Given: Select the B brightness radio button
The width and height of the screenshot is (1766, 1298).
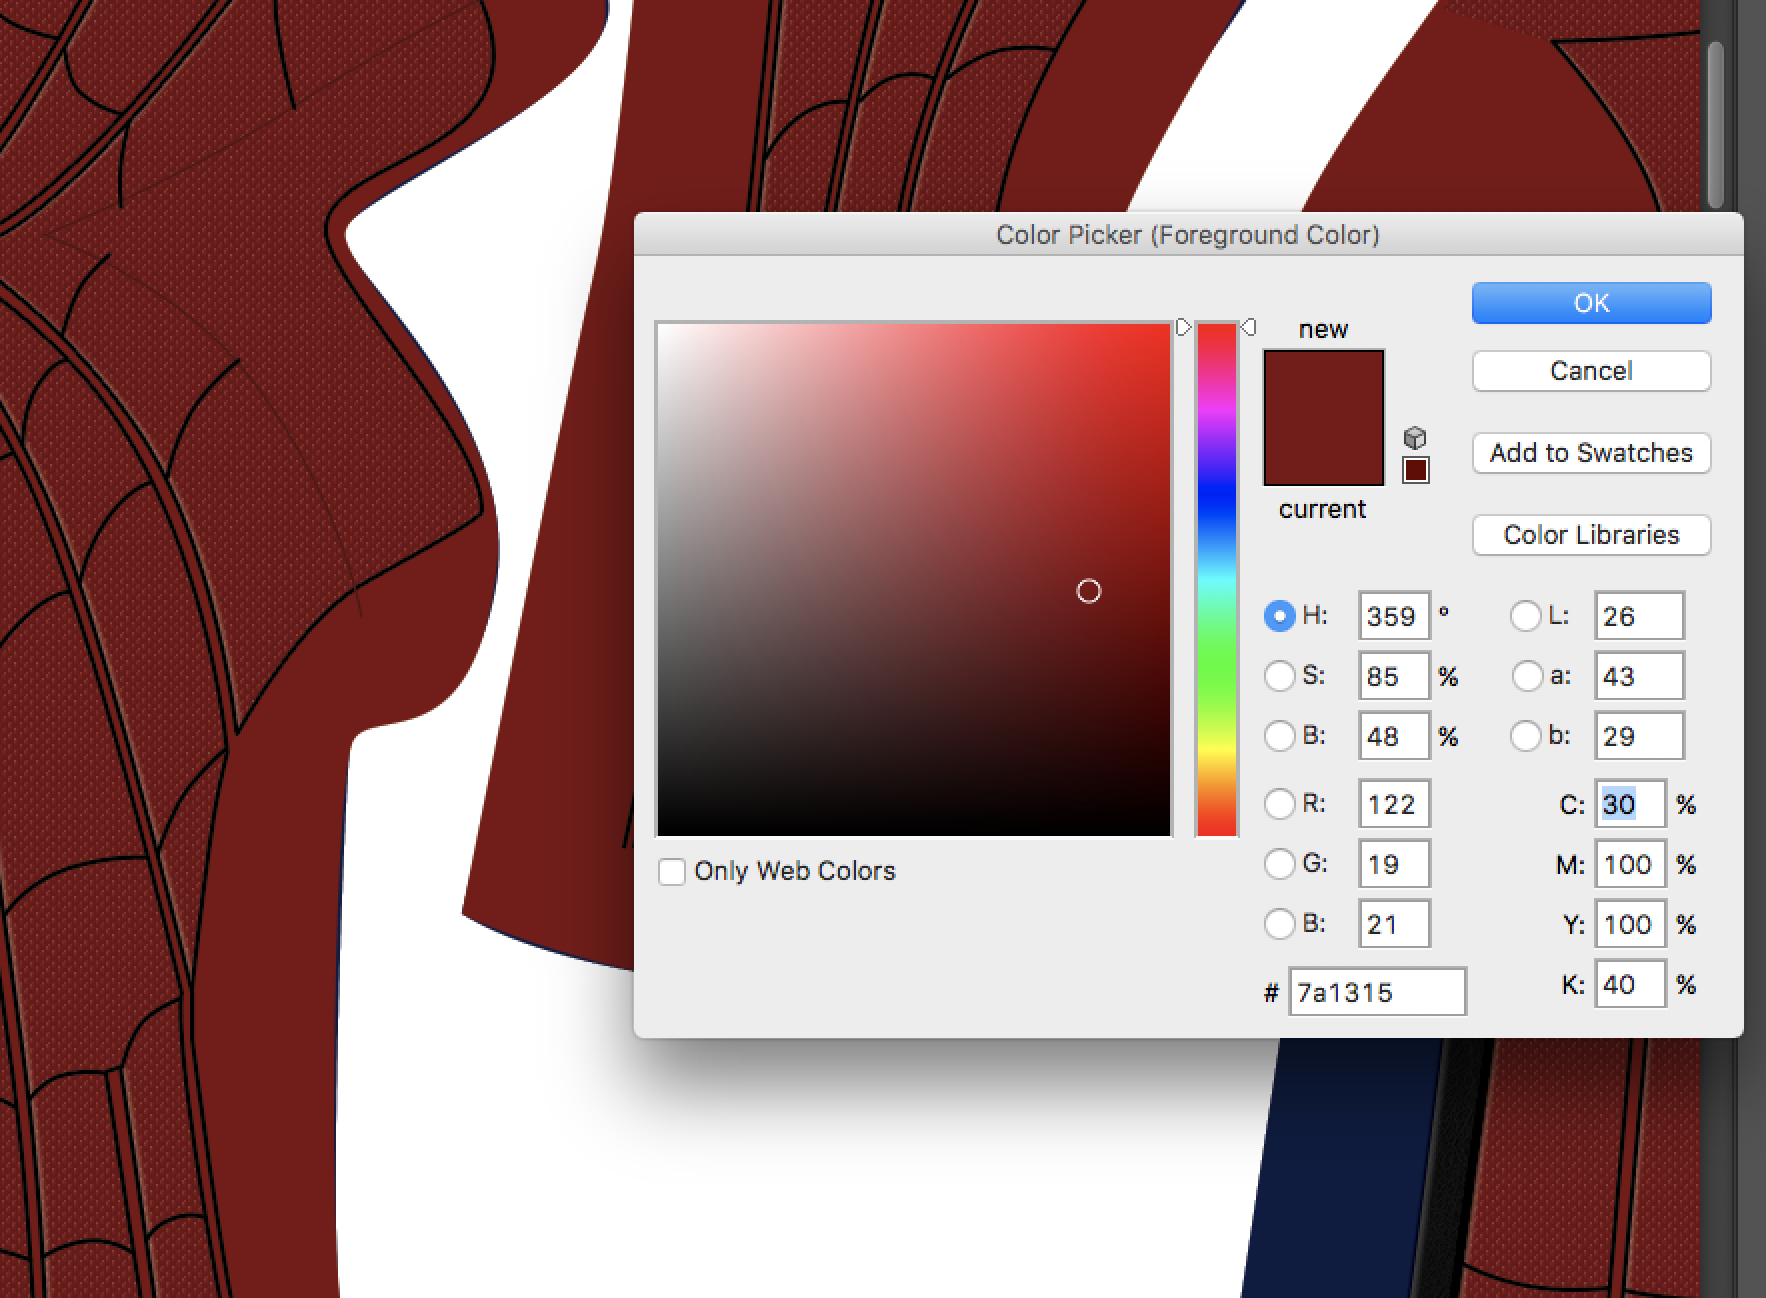Looking at the screenshot, I should [x=1279, y=736].
